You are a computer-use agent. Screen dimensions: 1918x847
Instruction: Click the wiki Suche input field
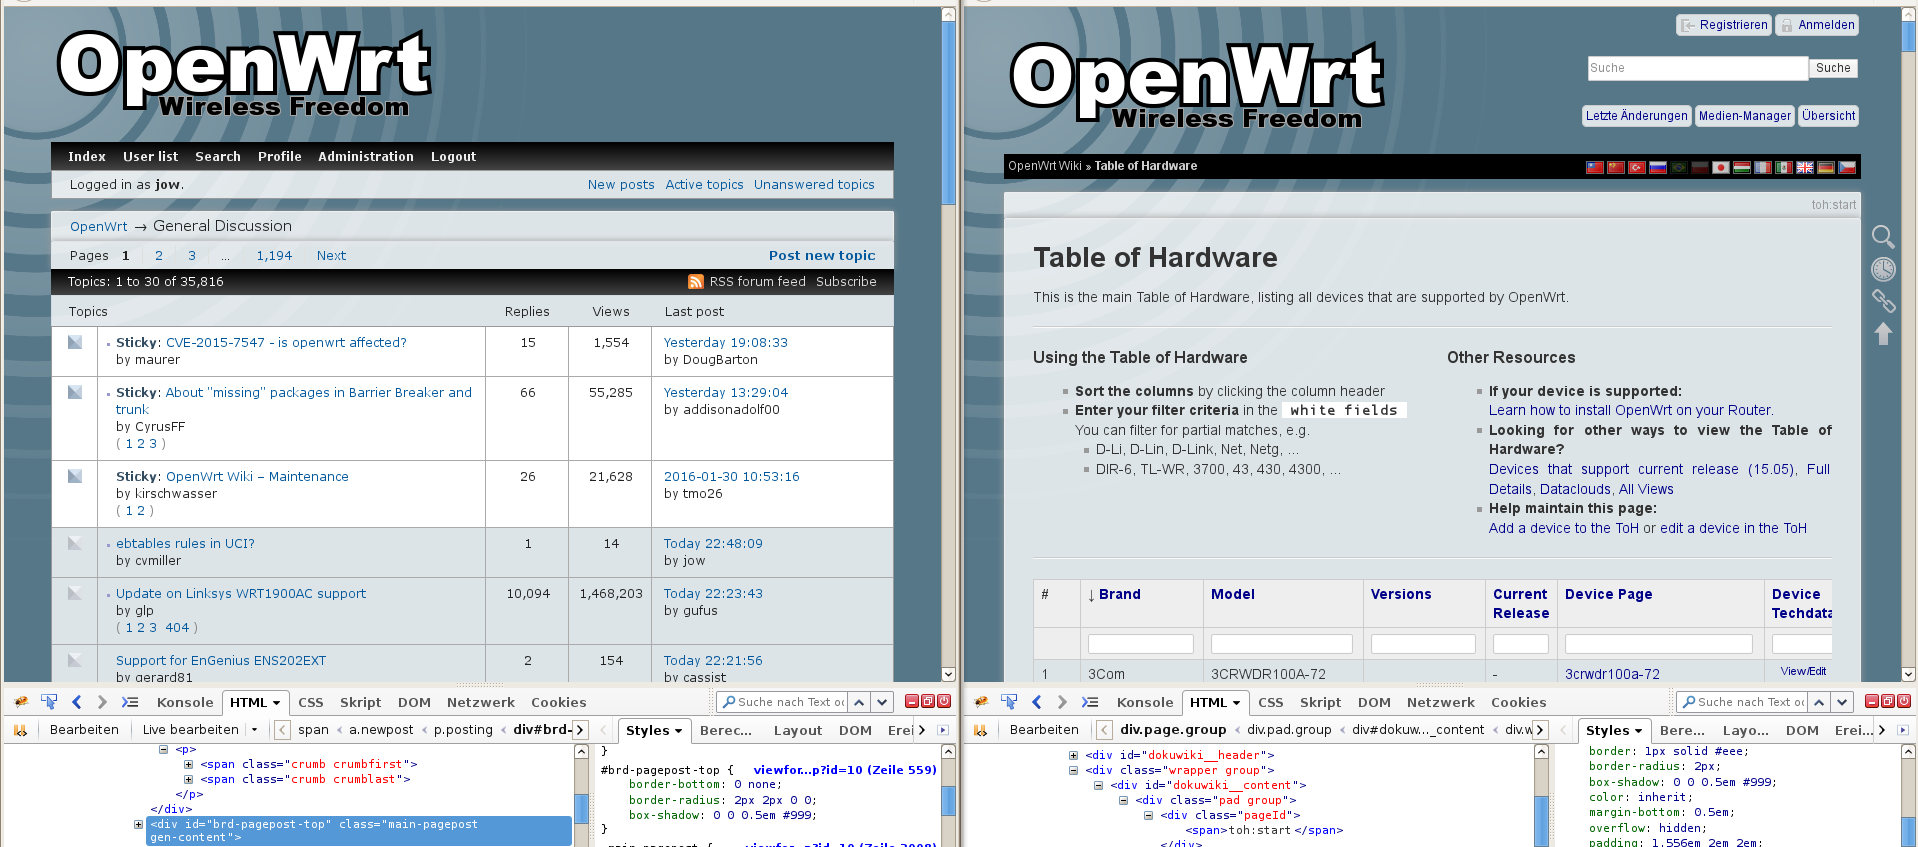pos(1698,68)
